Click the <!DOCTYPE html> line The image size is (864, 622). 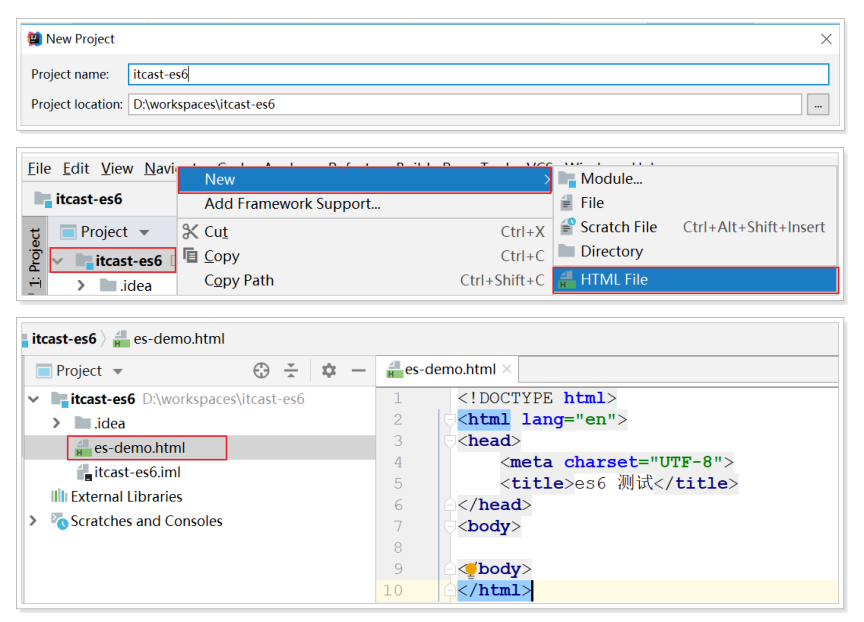[x=537, y=398]
